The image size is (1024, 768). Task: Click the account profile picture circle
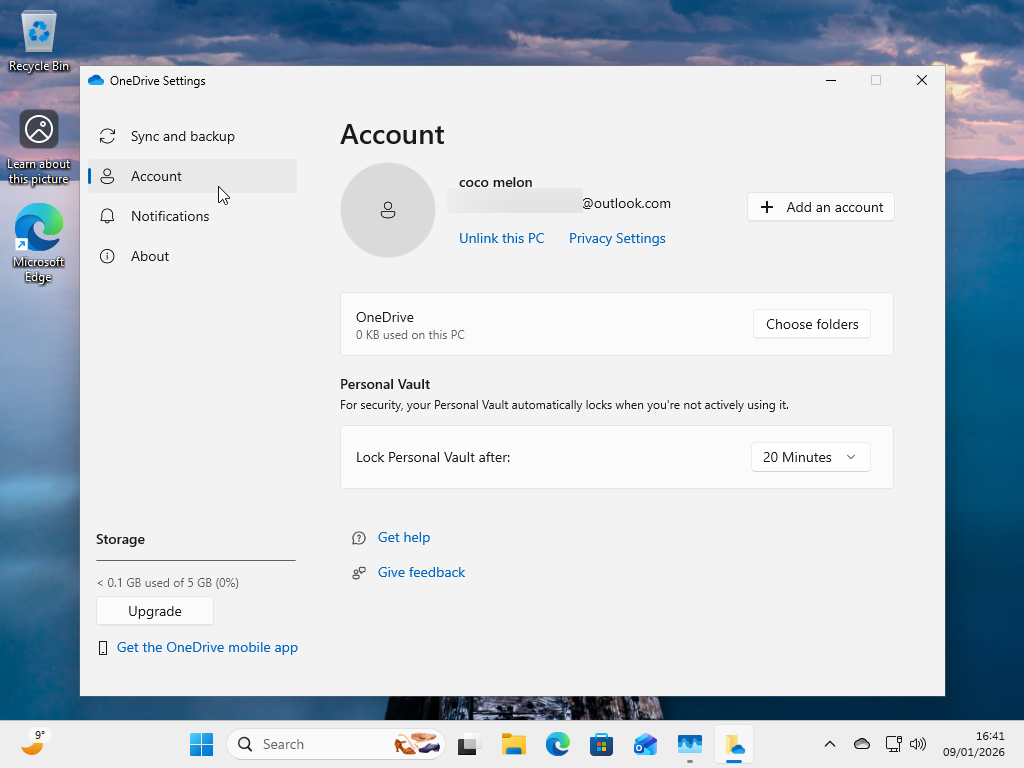388,210
